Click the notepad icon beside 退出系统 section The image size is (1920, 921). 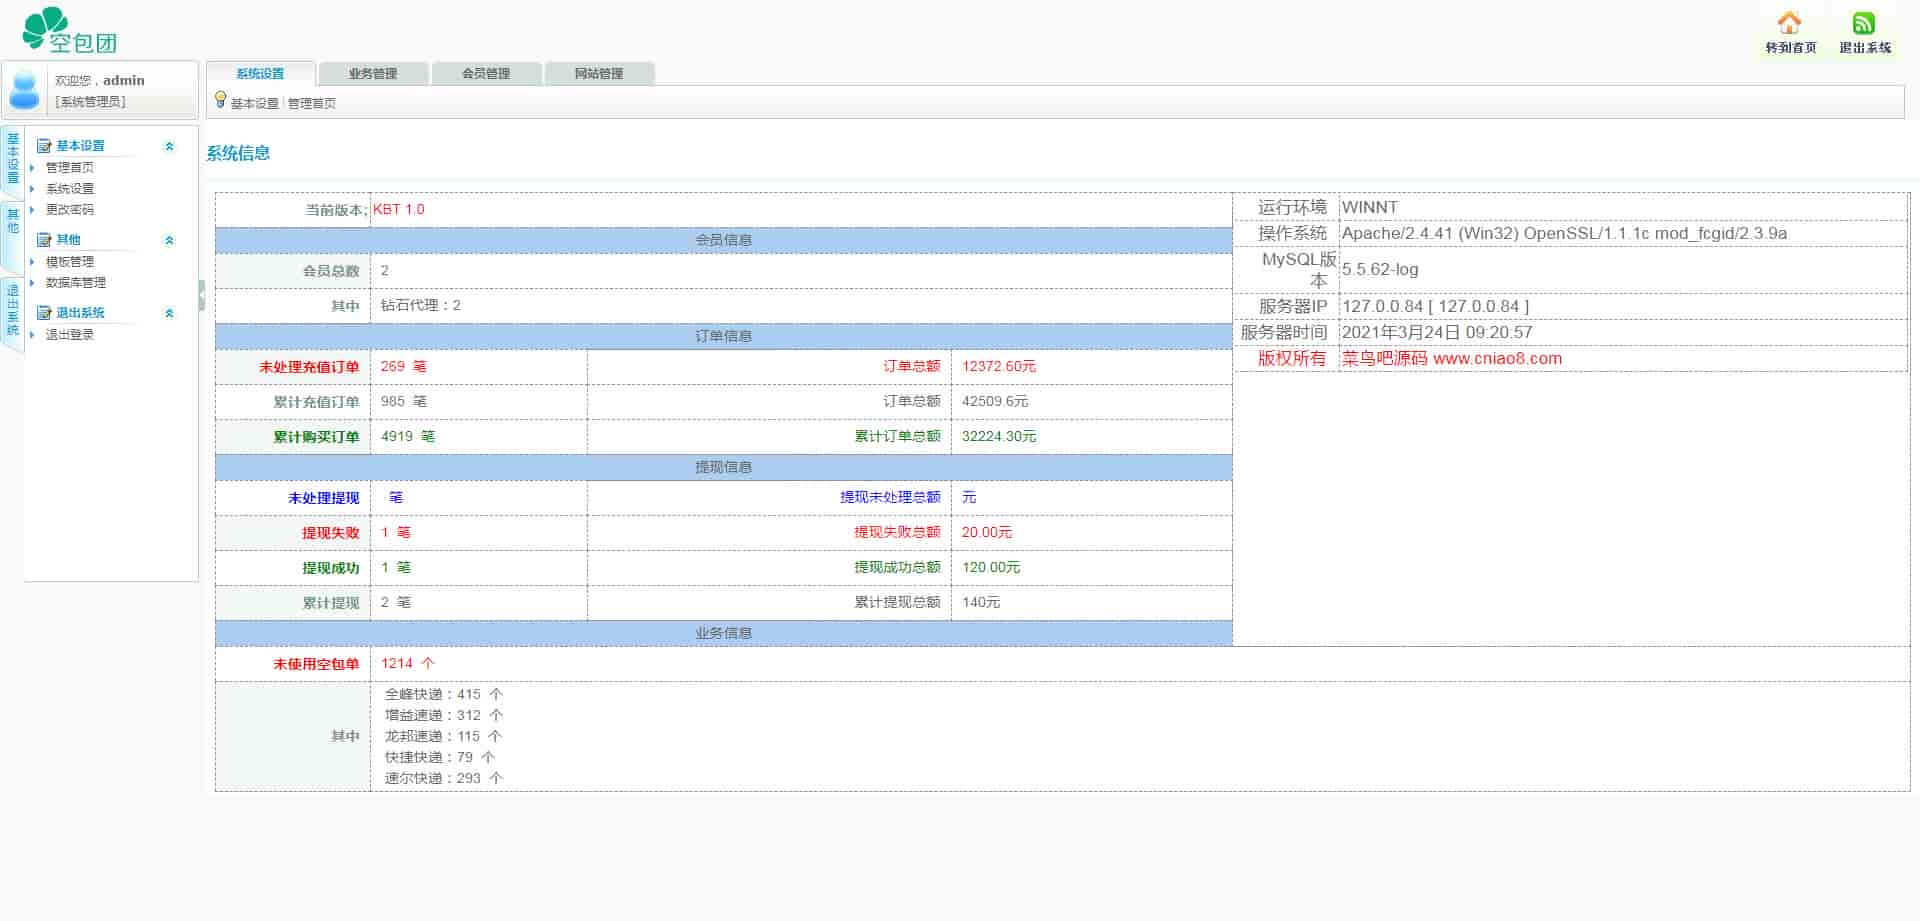pos(44,313)
